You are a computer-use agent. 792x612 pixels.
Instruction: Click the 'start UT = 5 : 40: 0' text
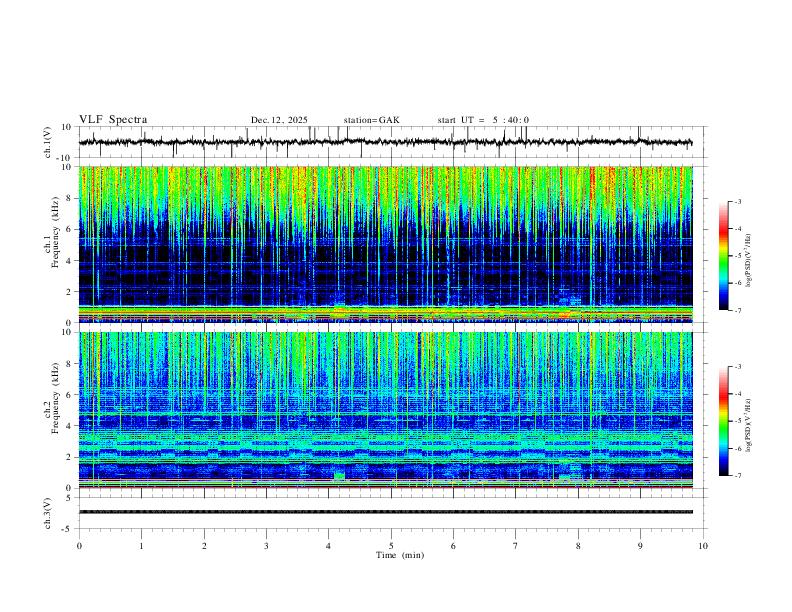483,120
